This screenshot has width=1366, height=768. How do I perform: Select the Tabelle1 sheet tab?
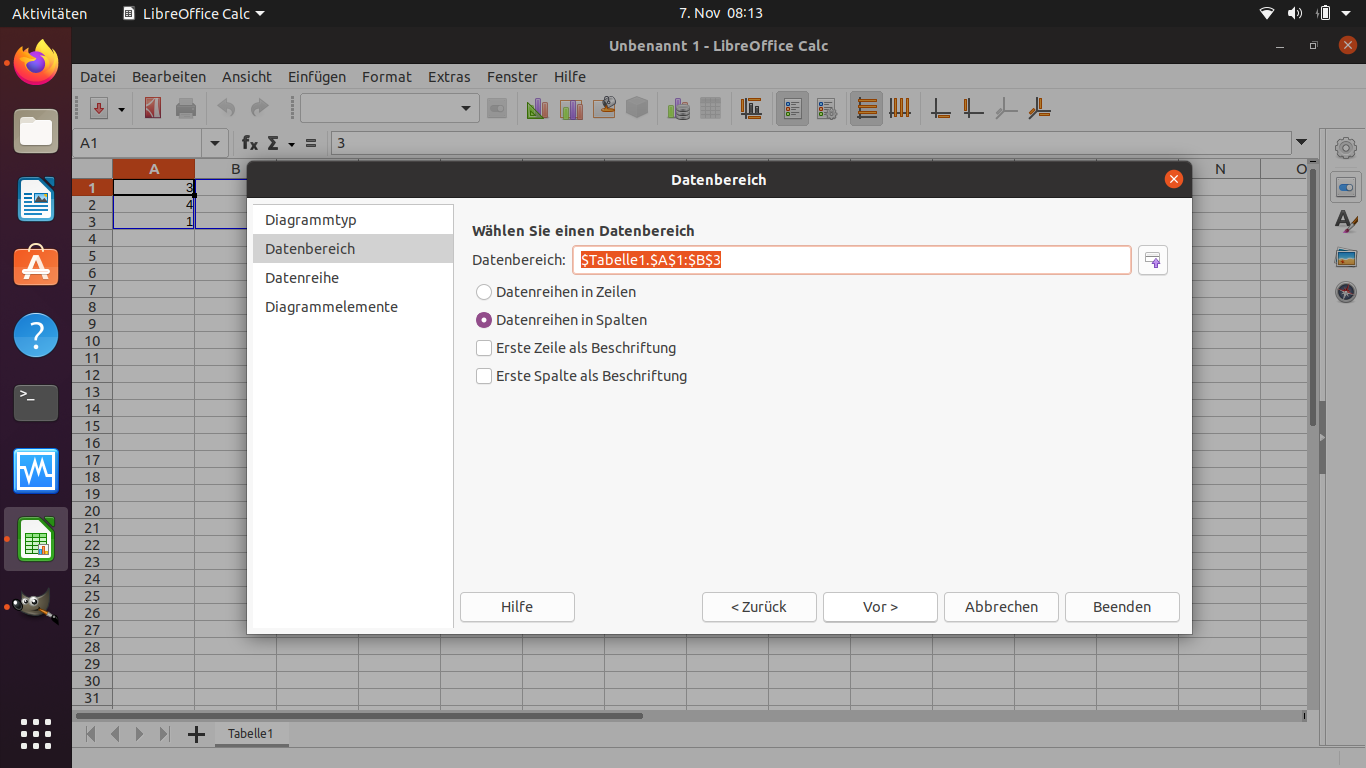click(x=250, y=734)
